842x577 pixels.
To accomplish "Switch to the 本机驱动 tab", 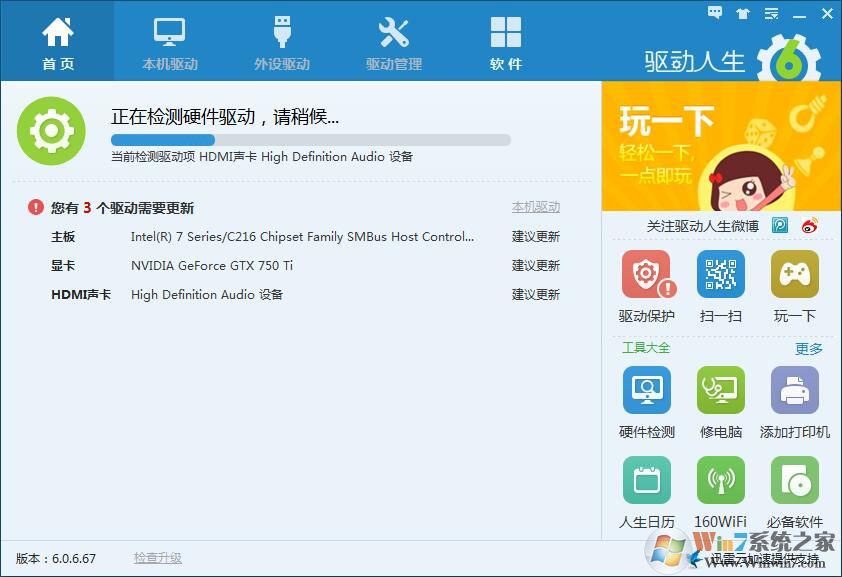I will (170, 41).
